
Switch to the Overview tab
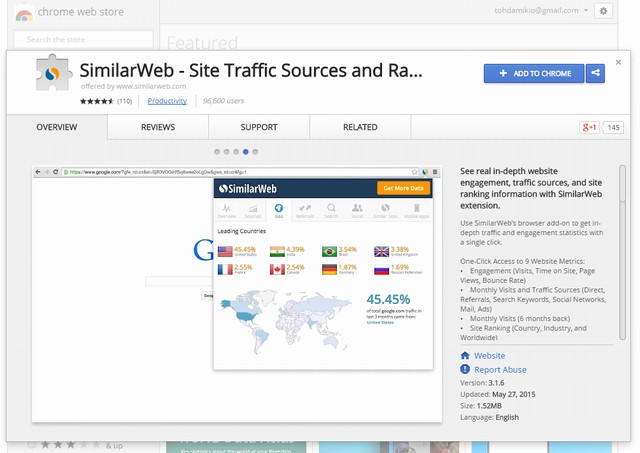tap(57, 127)
